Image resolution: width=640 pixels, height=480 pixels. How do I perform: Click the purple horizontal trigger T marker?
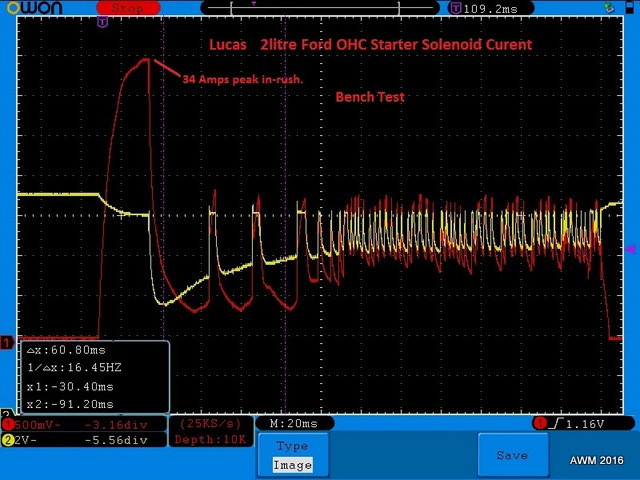tap(102, 22)
